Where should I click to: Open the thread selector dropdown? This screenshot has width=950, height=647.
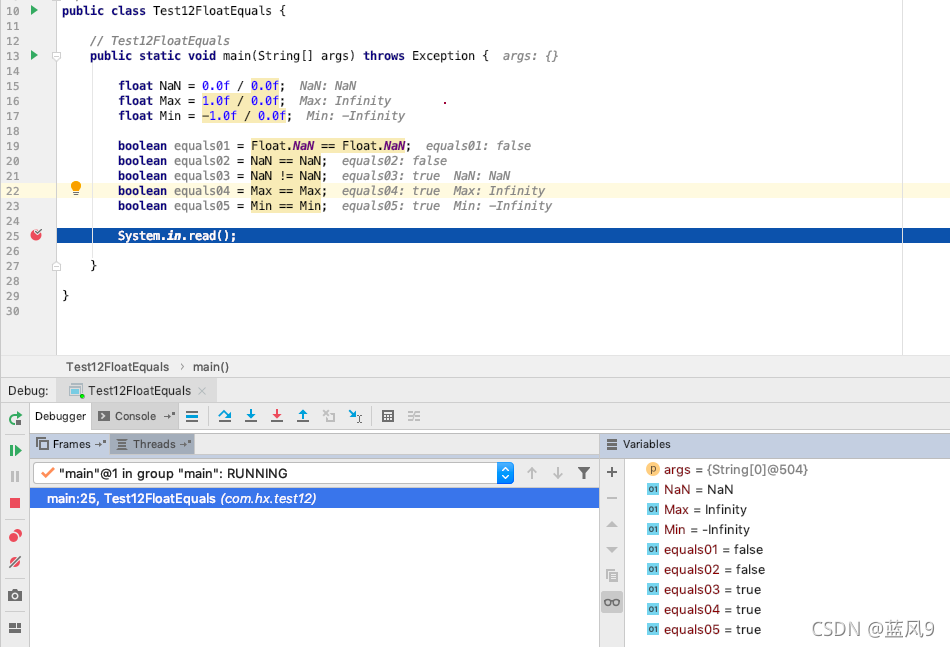505,473
